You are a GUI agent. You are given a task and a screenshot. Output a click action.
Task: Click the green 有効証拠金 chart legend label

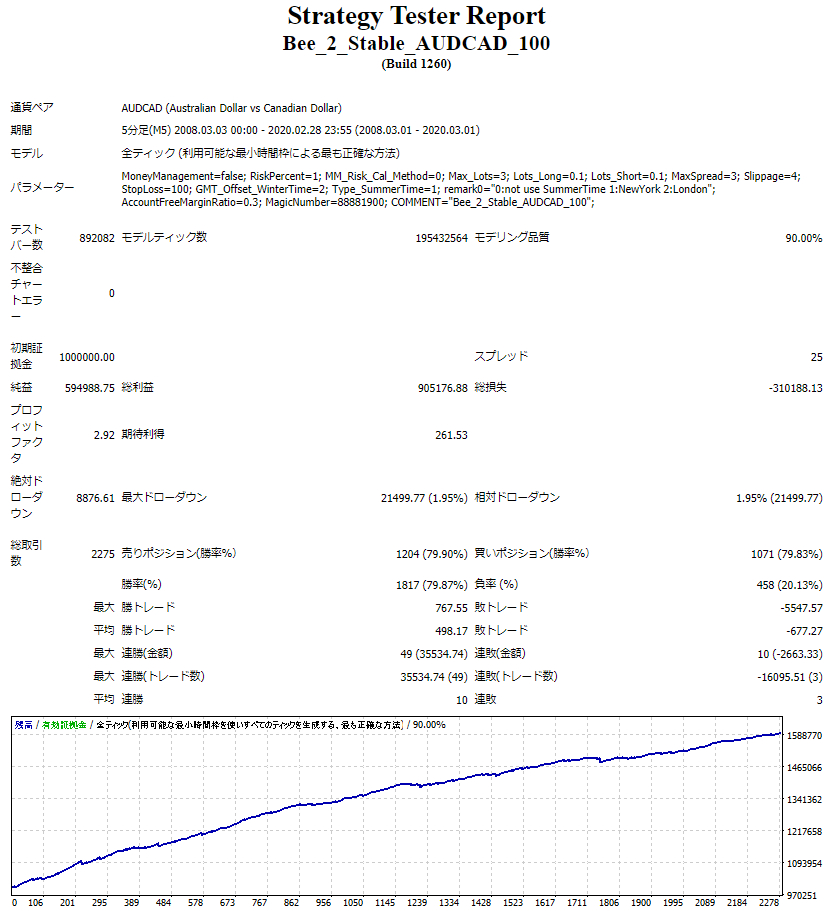click(64, 725)
